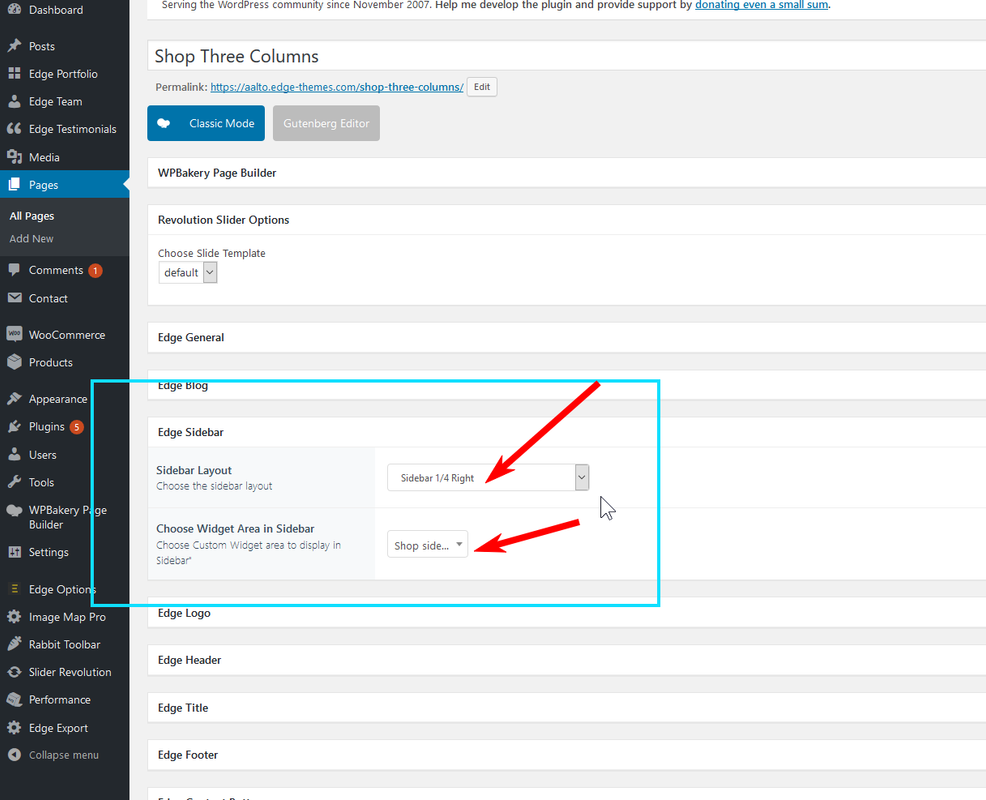The height and width of the screenshot is (800, 986).
Task: Click donating even a small sum link
Action: click(x=762, y=5)
